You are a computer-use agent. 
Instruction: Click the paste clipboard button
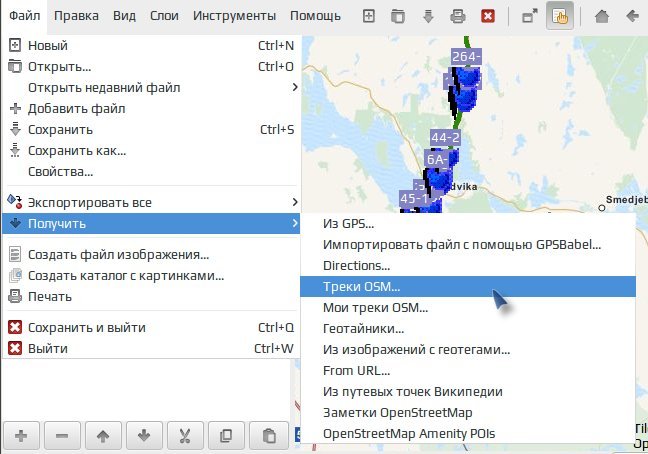269,435
